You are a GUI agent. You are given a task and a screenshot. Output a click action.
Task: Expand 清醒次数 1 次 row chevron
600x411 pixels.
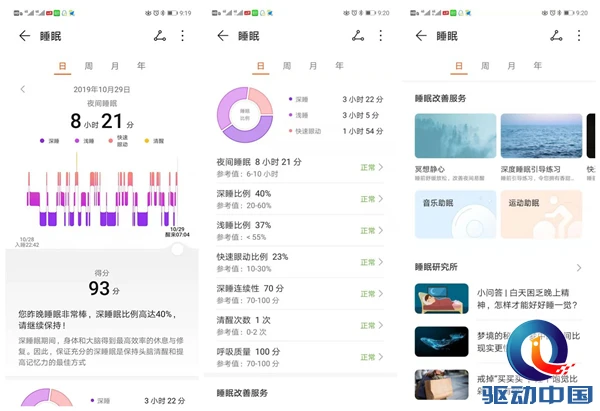(x=381, y=325)
